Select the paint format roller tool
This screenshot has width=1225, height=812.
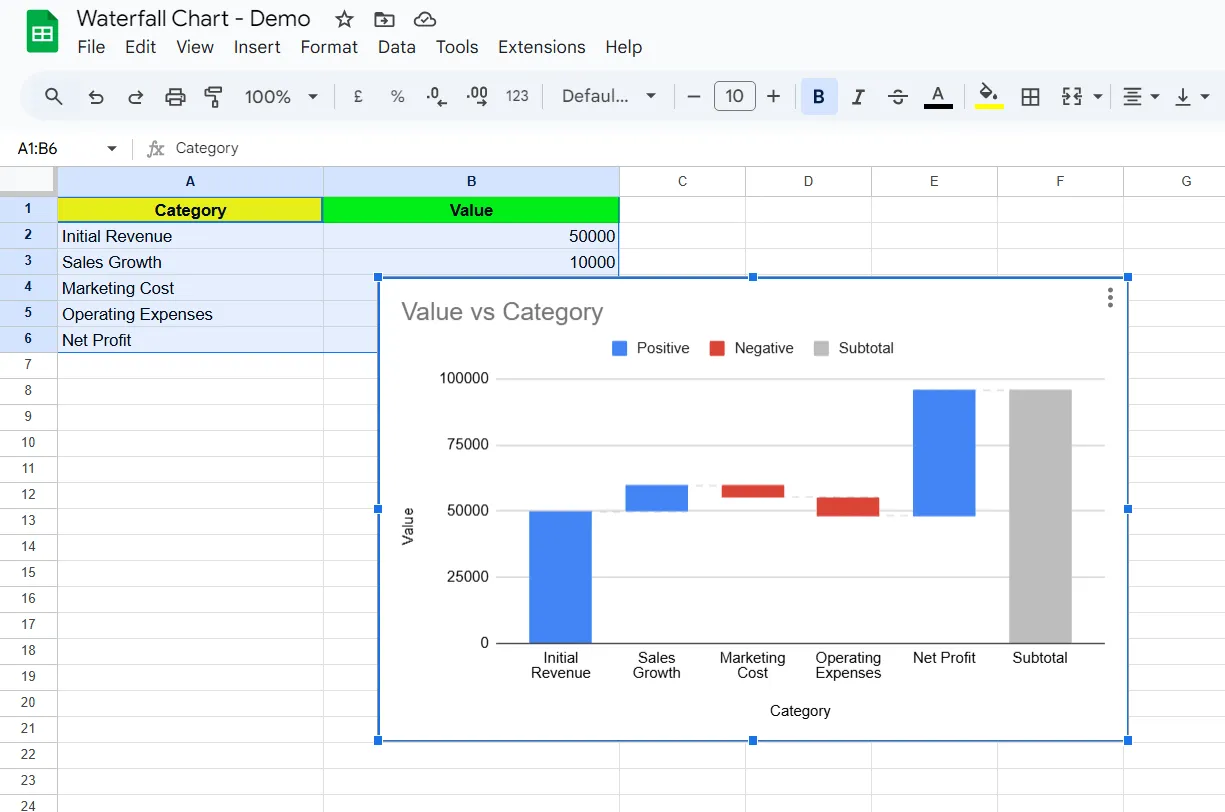[213, 97]
